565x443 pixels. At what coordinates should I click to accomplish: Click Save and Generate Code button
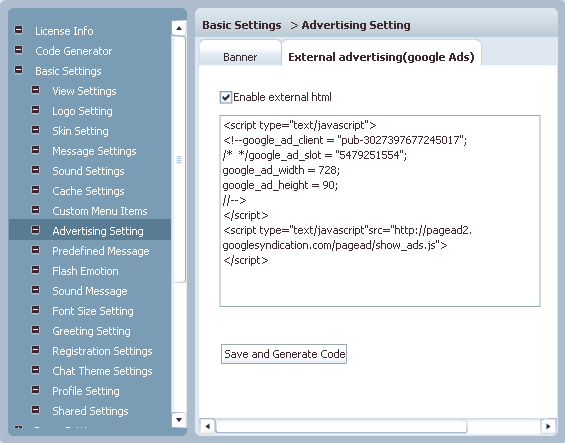(284, 354)
